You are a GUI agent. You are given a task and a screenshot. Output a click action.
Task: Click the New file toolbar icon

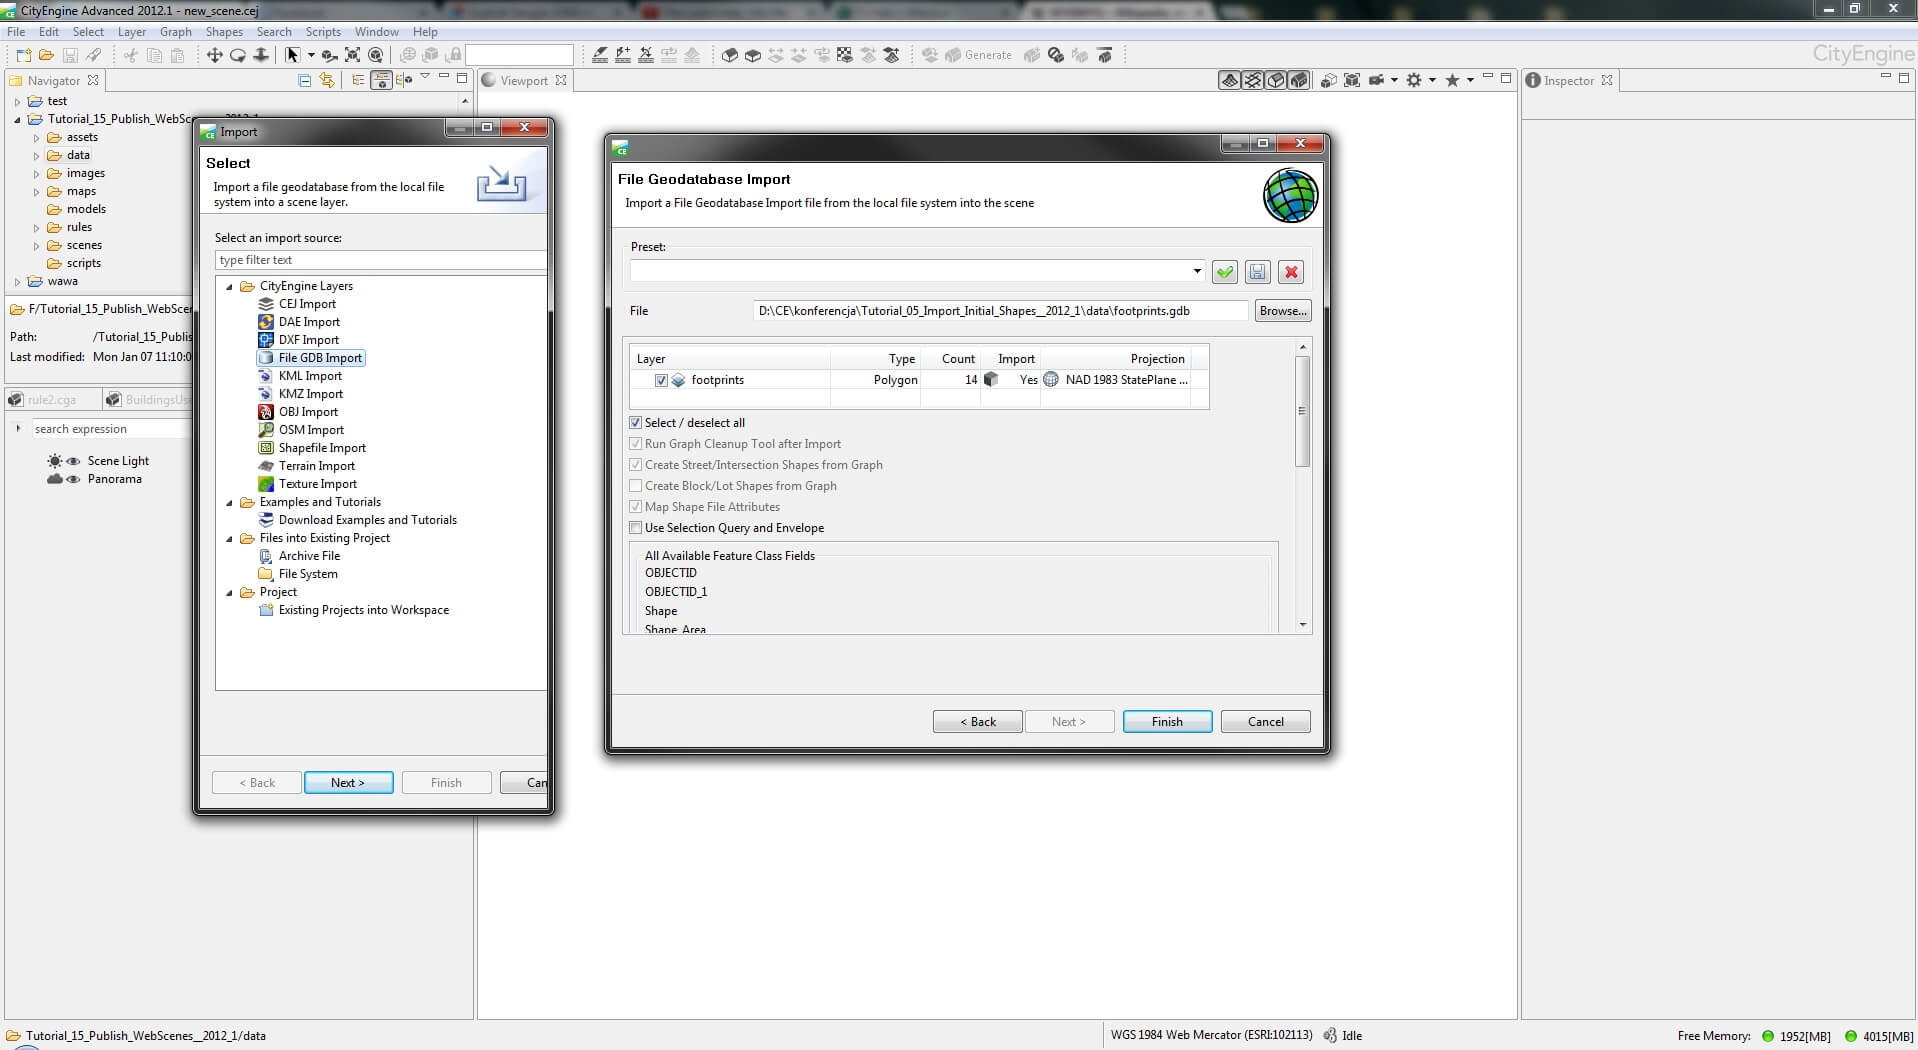[23, 55]
